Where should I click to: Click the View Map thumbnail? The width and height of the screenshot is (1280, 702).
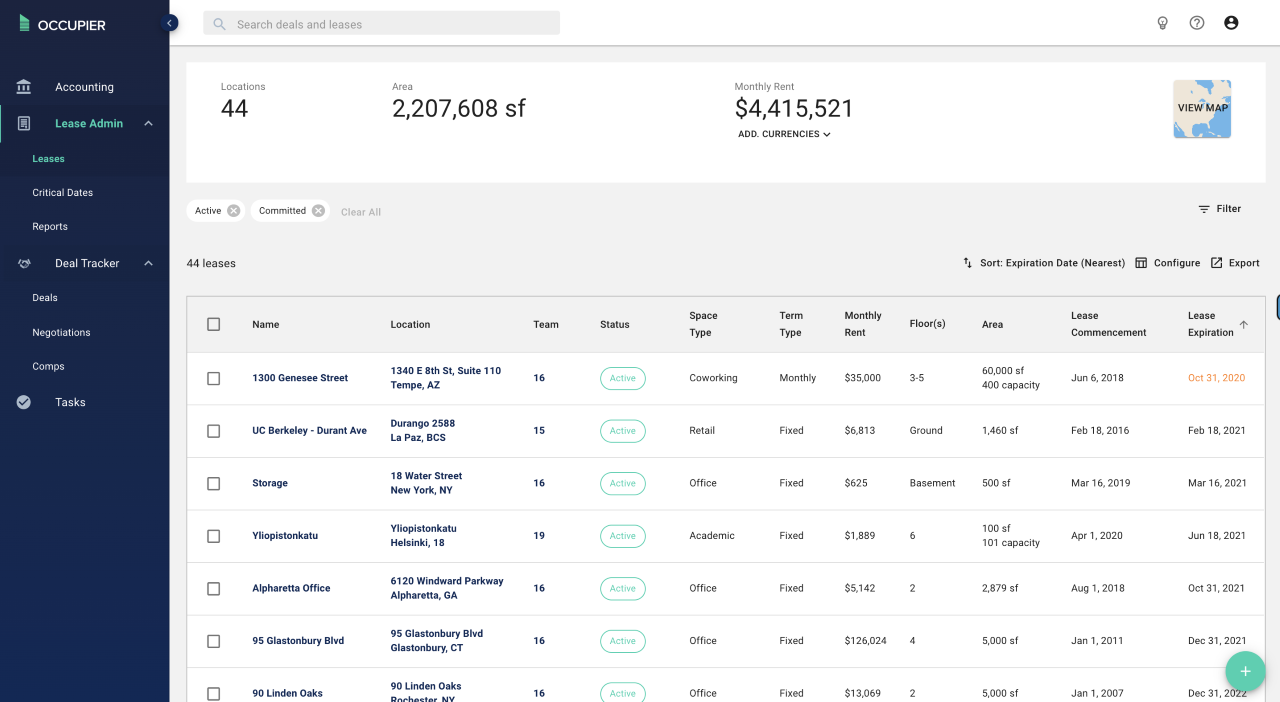click(x=1201, y=109)
